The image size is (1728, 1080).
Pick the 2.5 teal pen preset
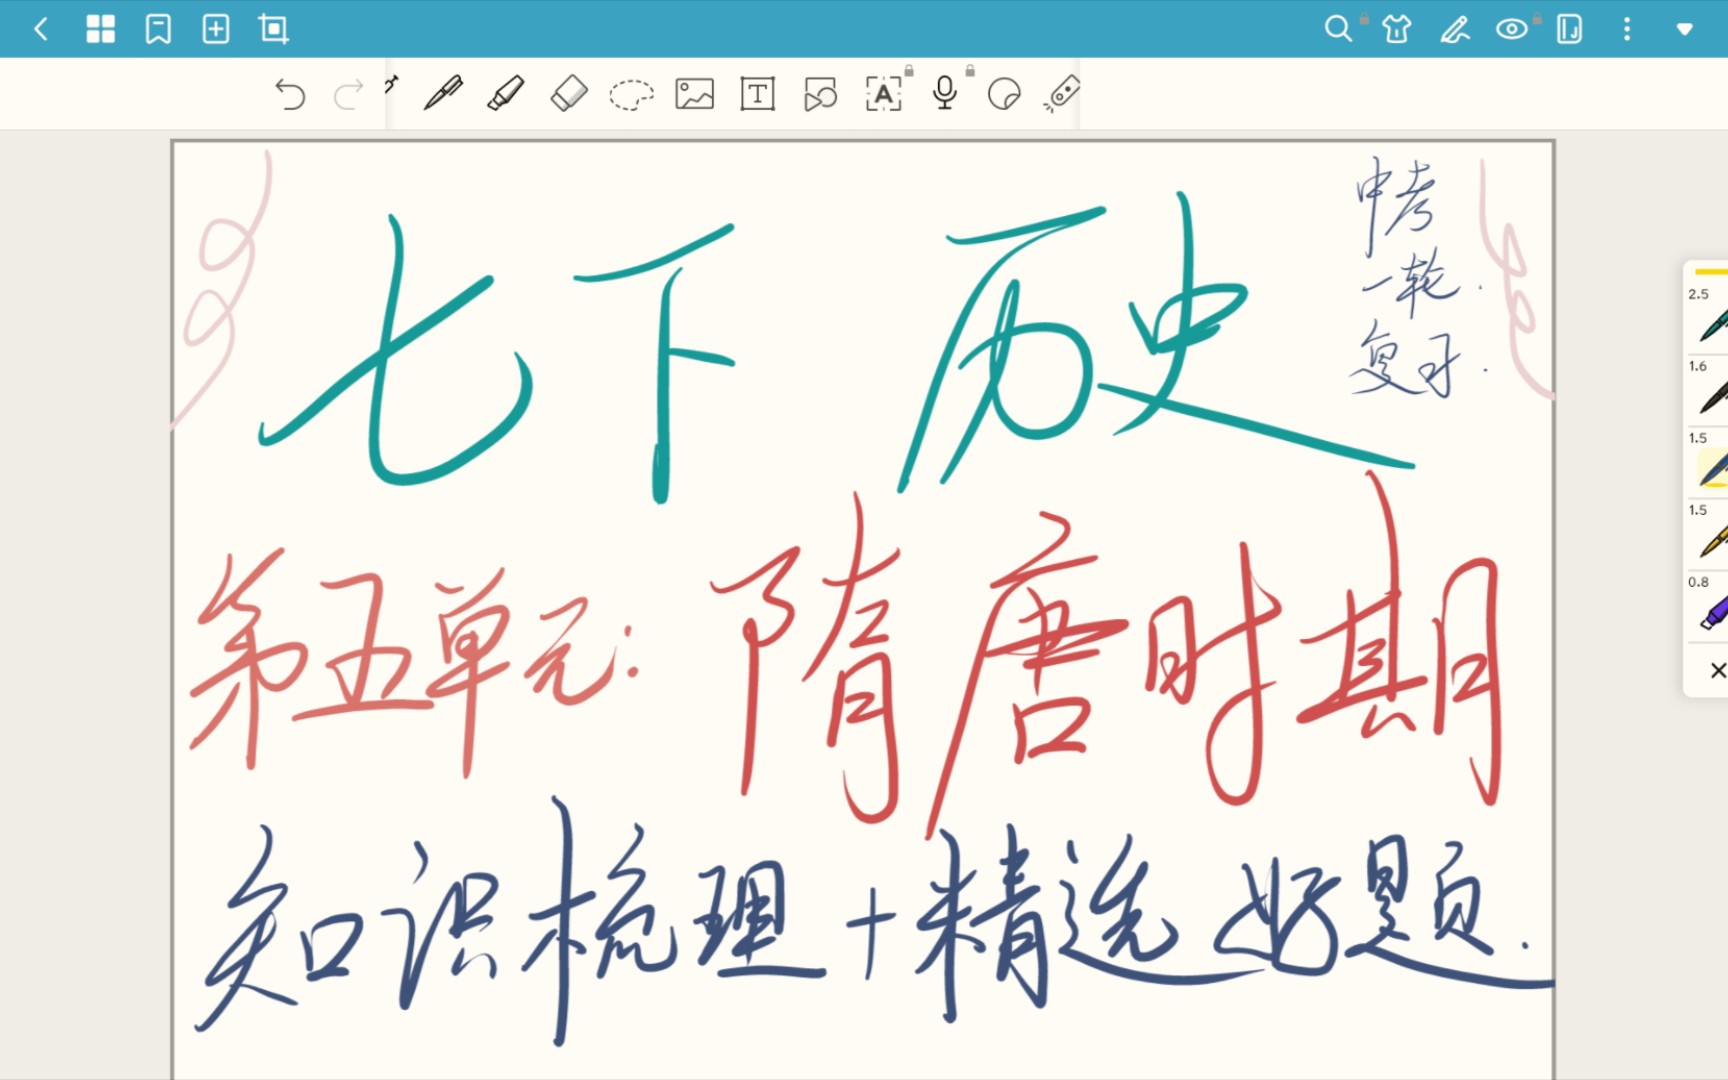(x=1711, y=323)
